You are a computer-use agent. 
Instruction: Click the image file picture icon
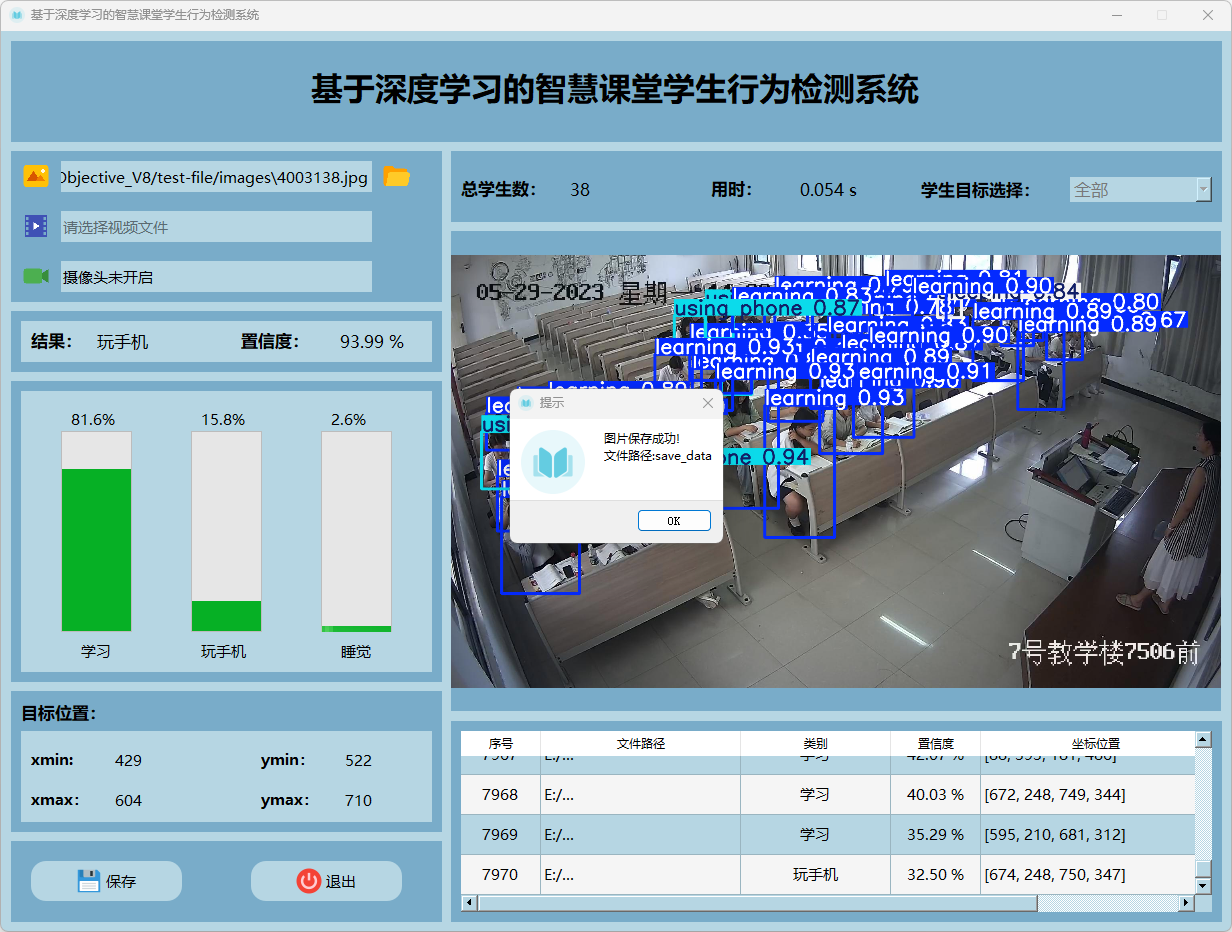point(36,177)
